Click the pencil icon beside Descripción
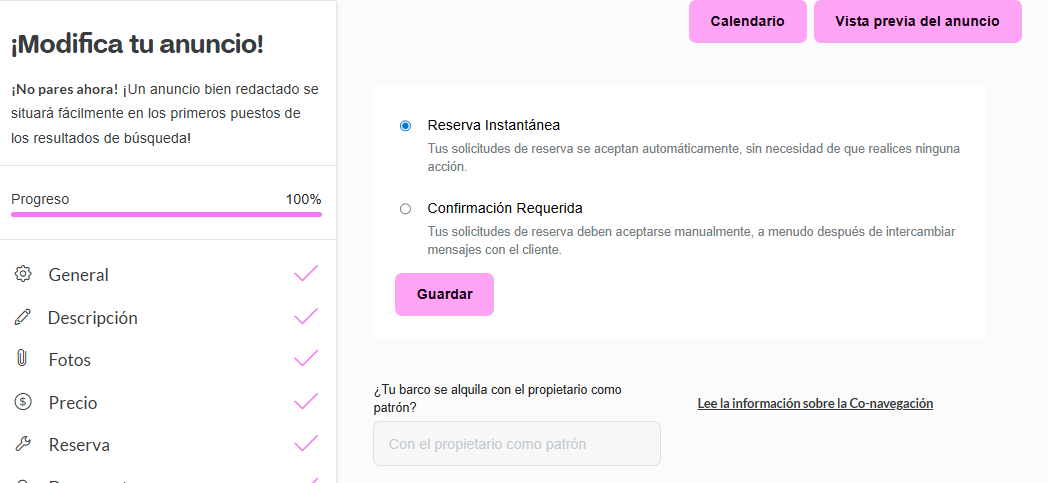Image resolution: width=1048 pixels, height=483 pixels. pyautogui.click(x=23, y=317)
